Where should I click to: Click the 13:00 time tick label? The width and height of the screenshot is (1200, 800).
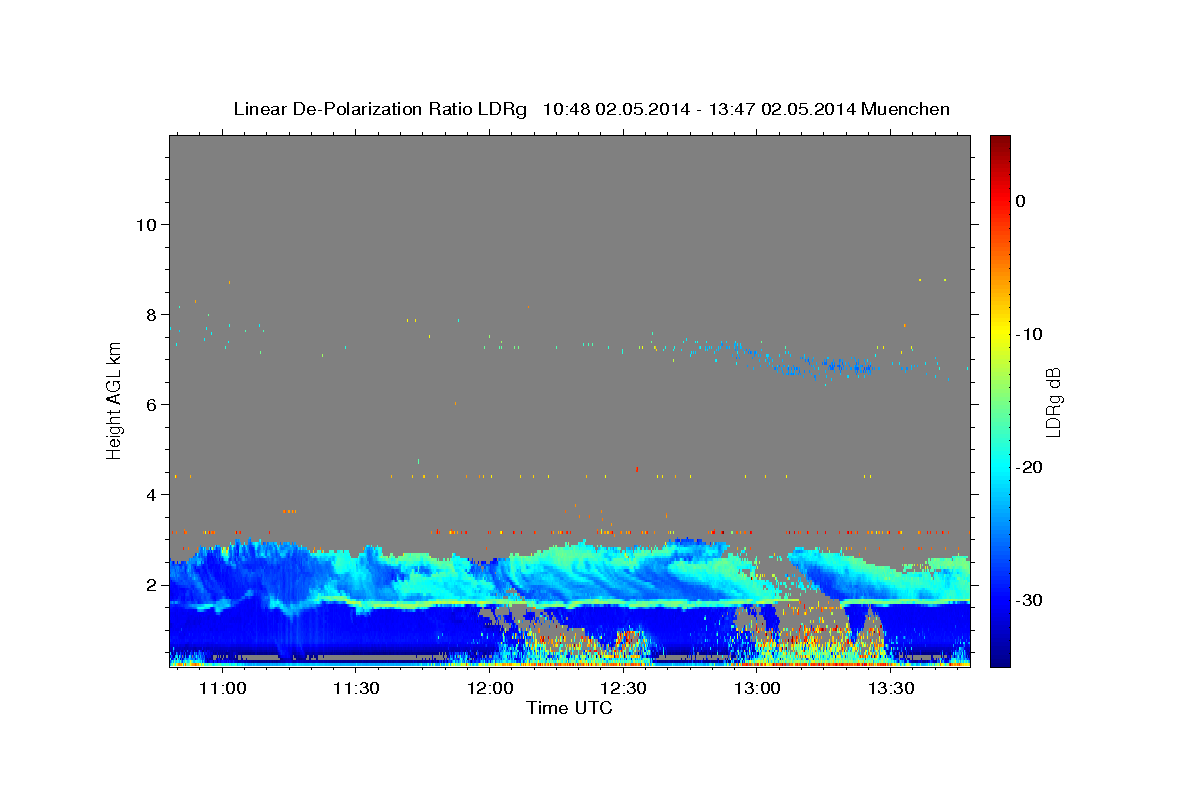pyautogui.click(x=758, y=689)
